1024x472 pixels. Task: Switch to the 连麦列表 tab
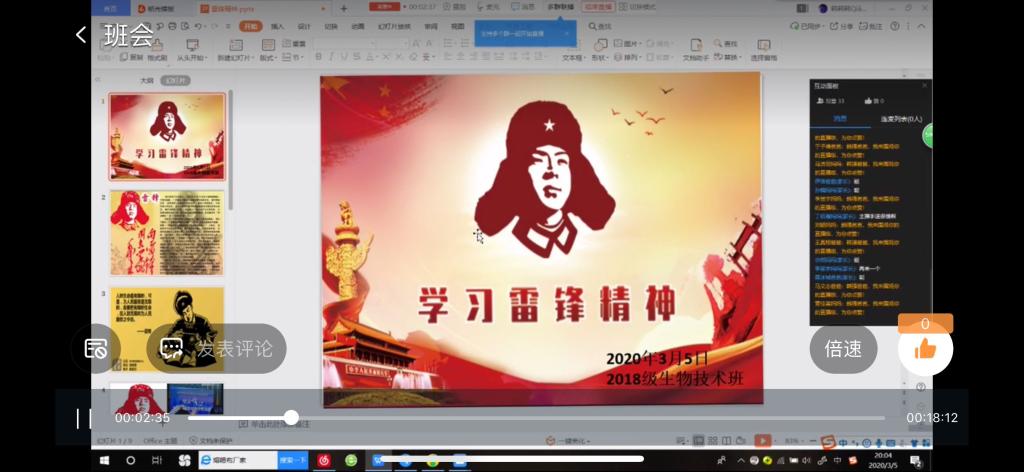point(900,119)
